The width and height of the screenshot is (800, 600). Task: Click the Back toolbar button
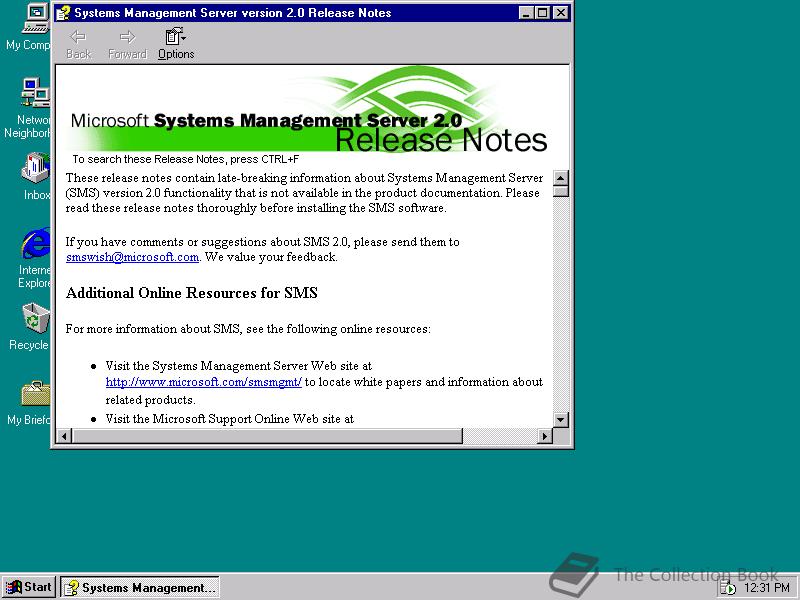tap(79, 44)
